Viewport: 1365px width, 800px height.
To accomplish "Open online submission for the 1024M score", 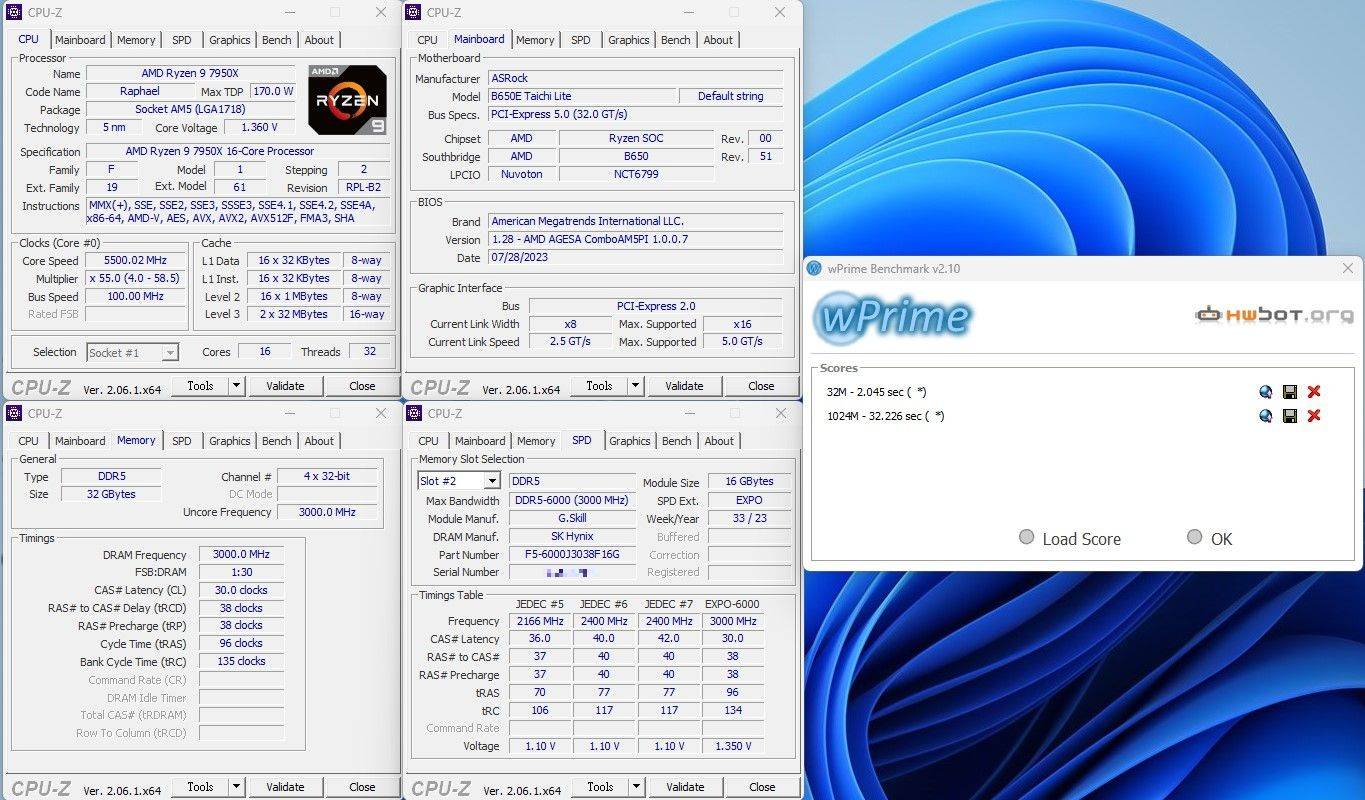I will pos(1265,416).
